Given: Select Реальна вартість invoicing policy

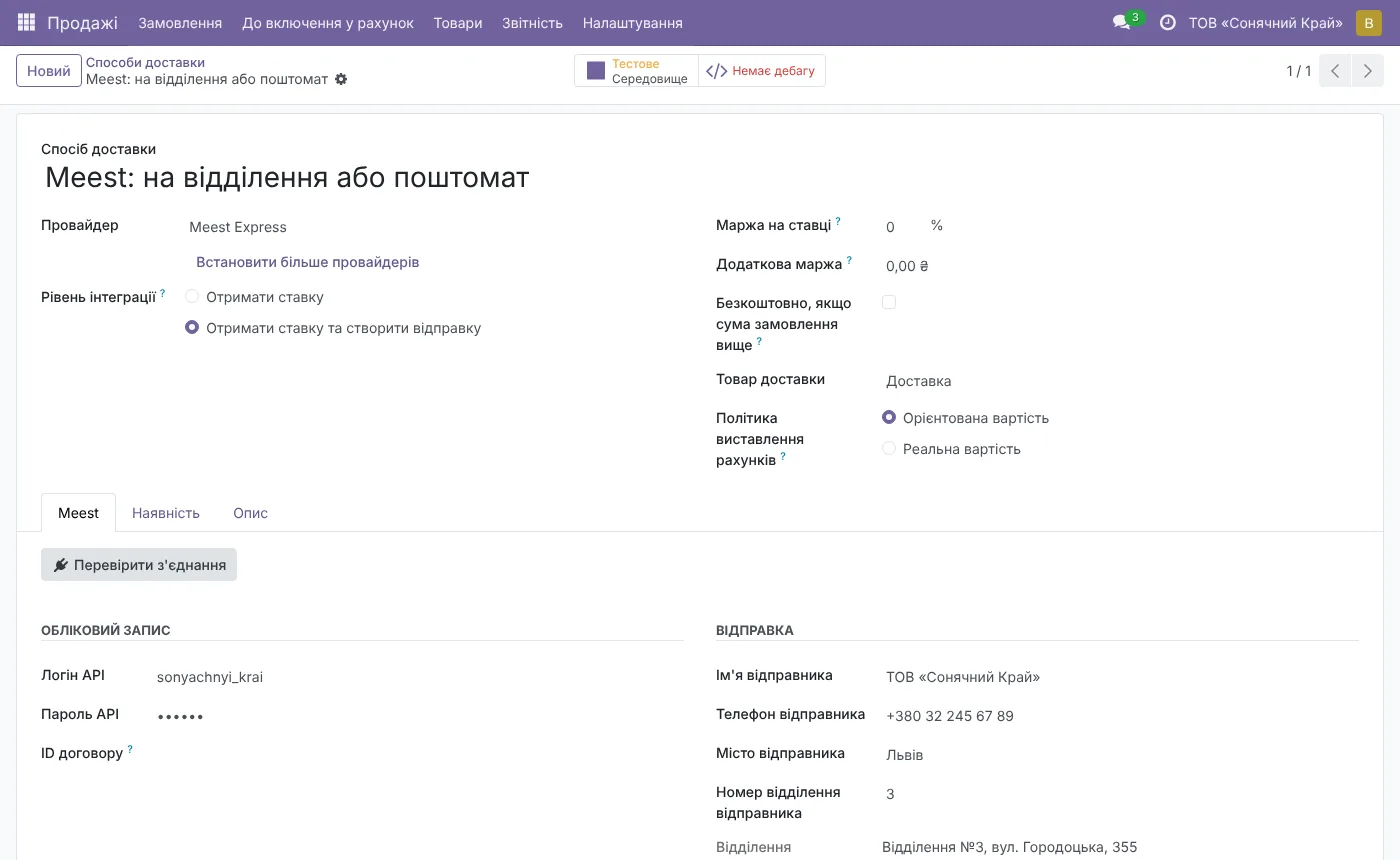Looking at the screenshot, I should coord(889,449).
